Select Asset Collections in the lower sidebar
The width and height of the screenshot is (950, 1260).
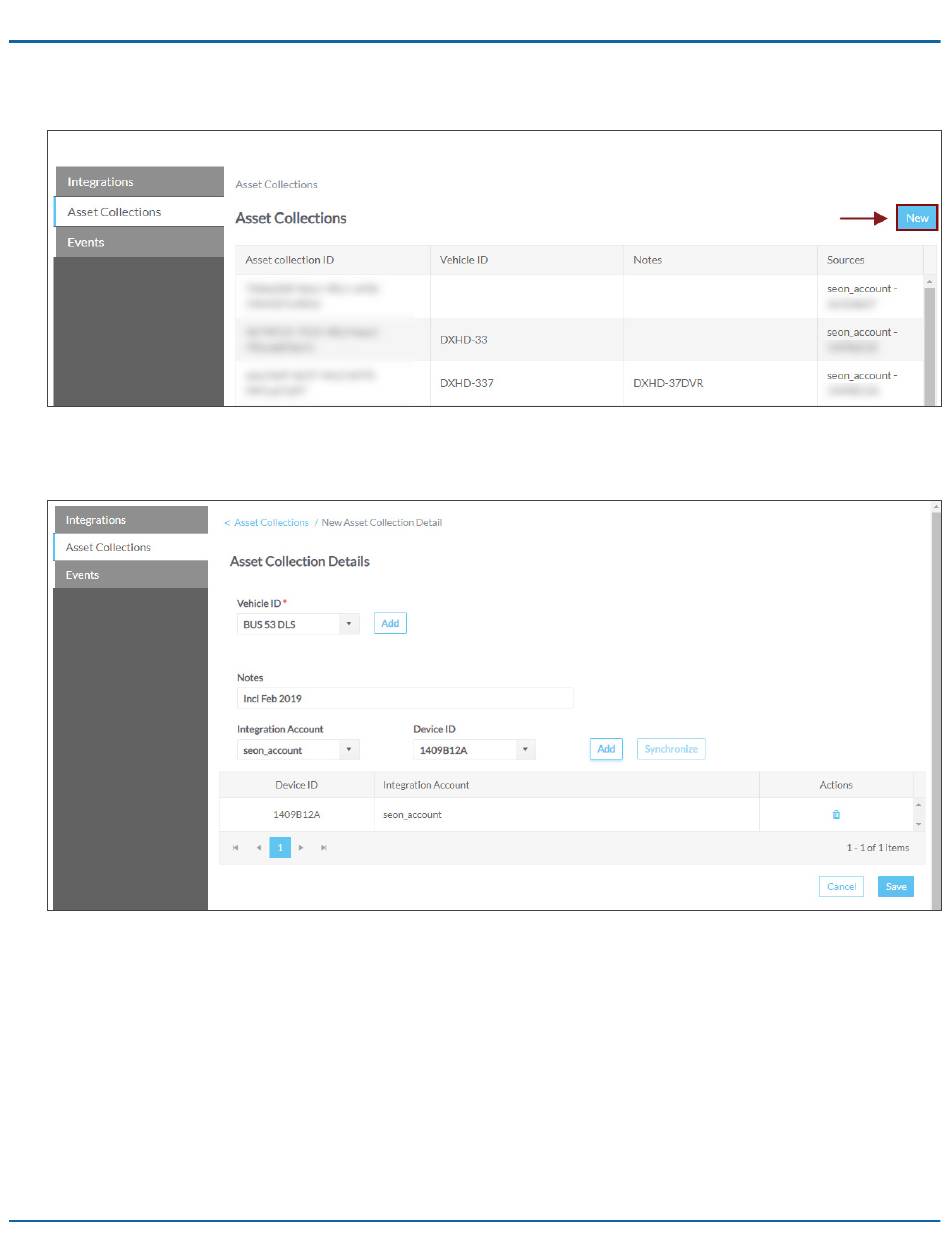pos(130,547)
